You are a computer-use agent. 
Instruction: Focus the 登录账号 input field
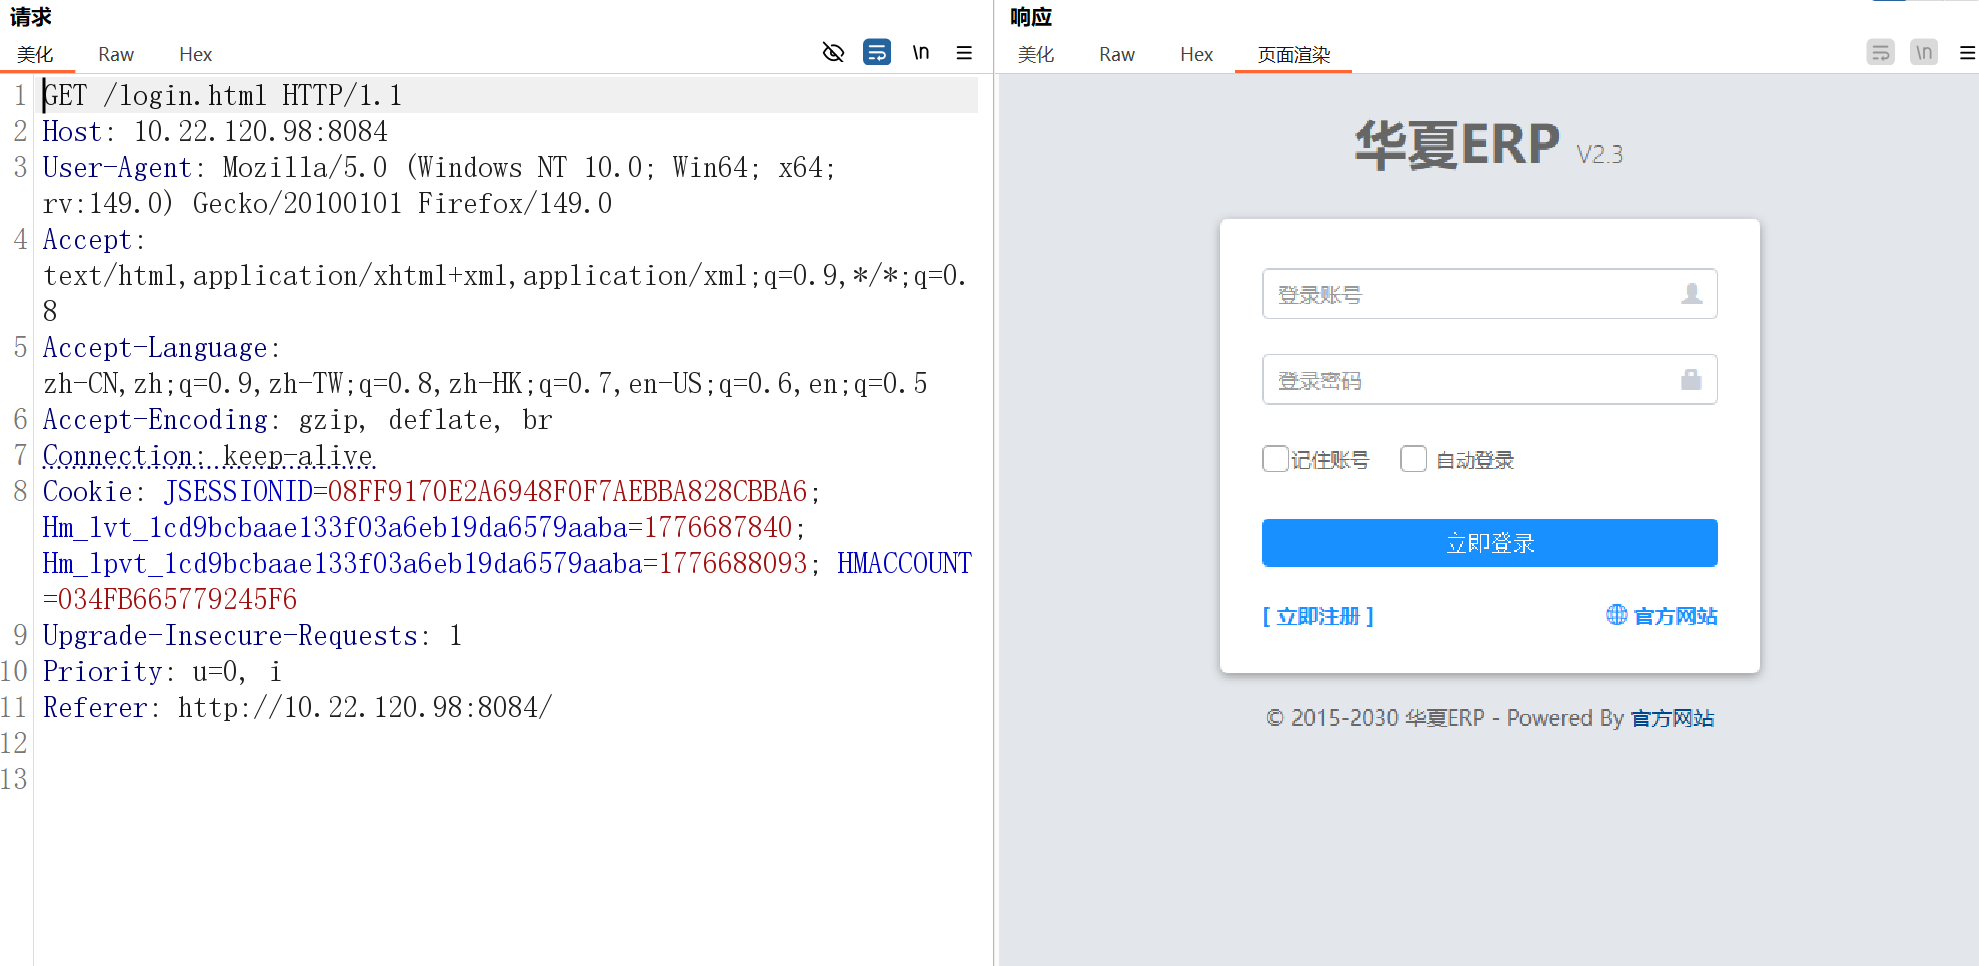coord(1489,294)
